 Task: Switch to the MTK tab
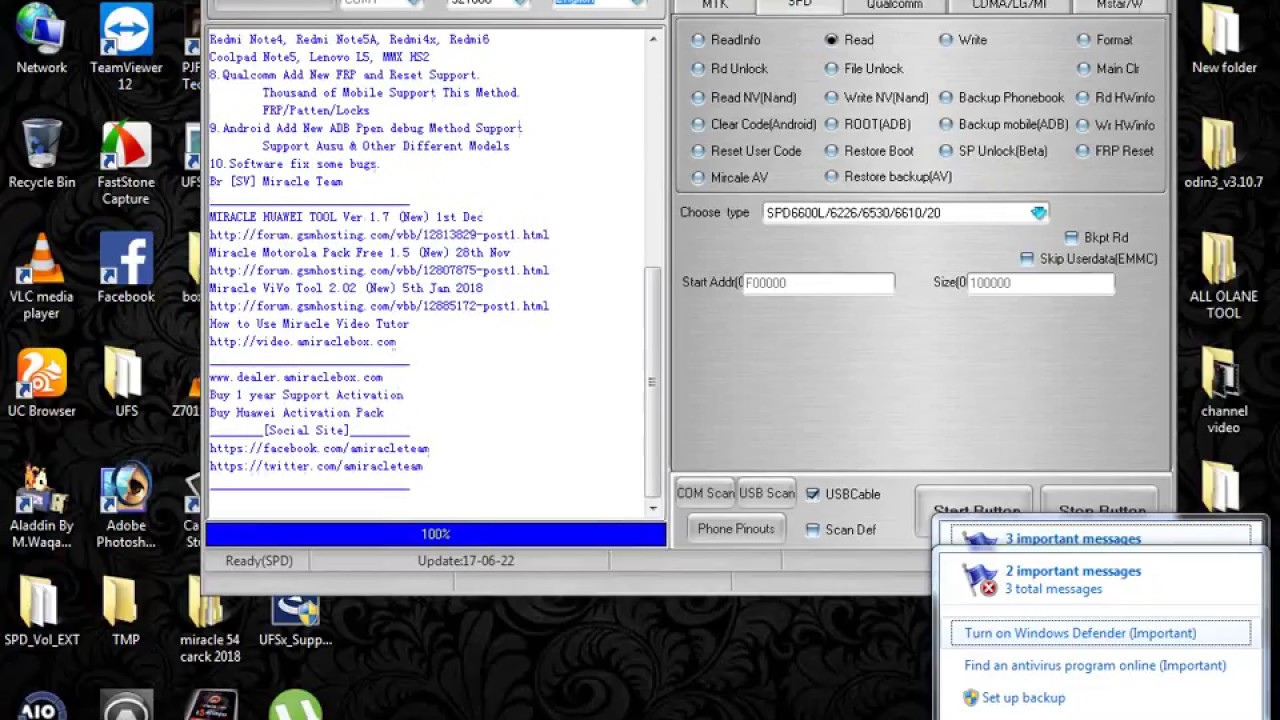(714, 6)
